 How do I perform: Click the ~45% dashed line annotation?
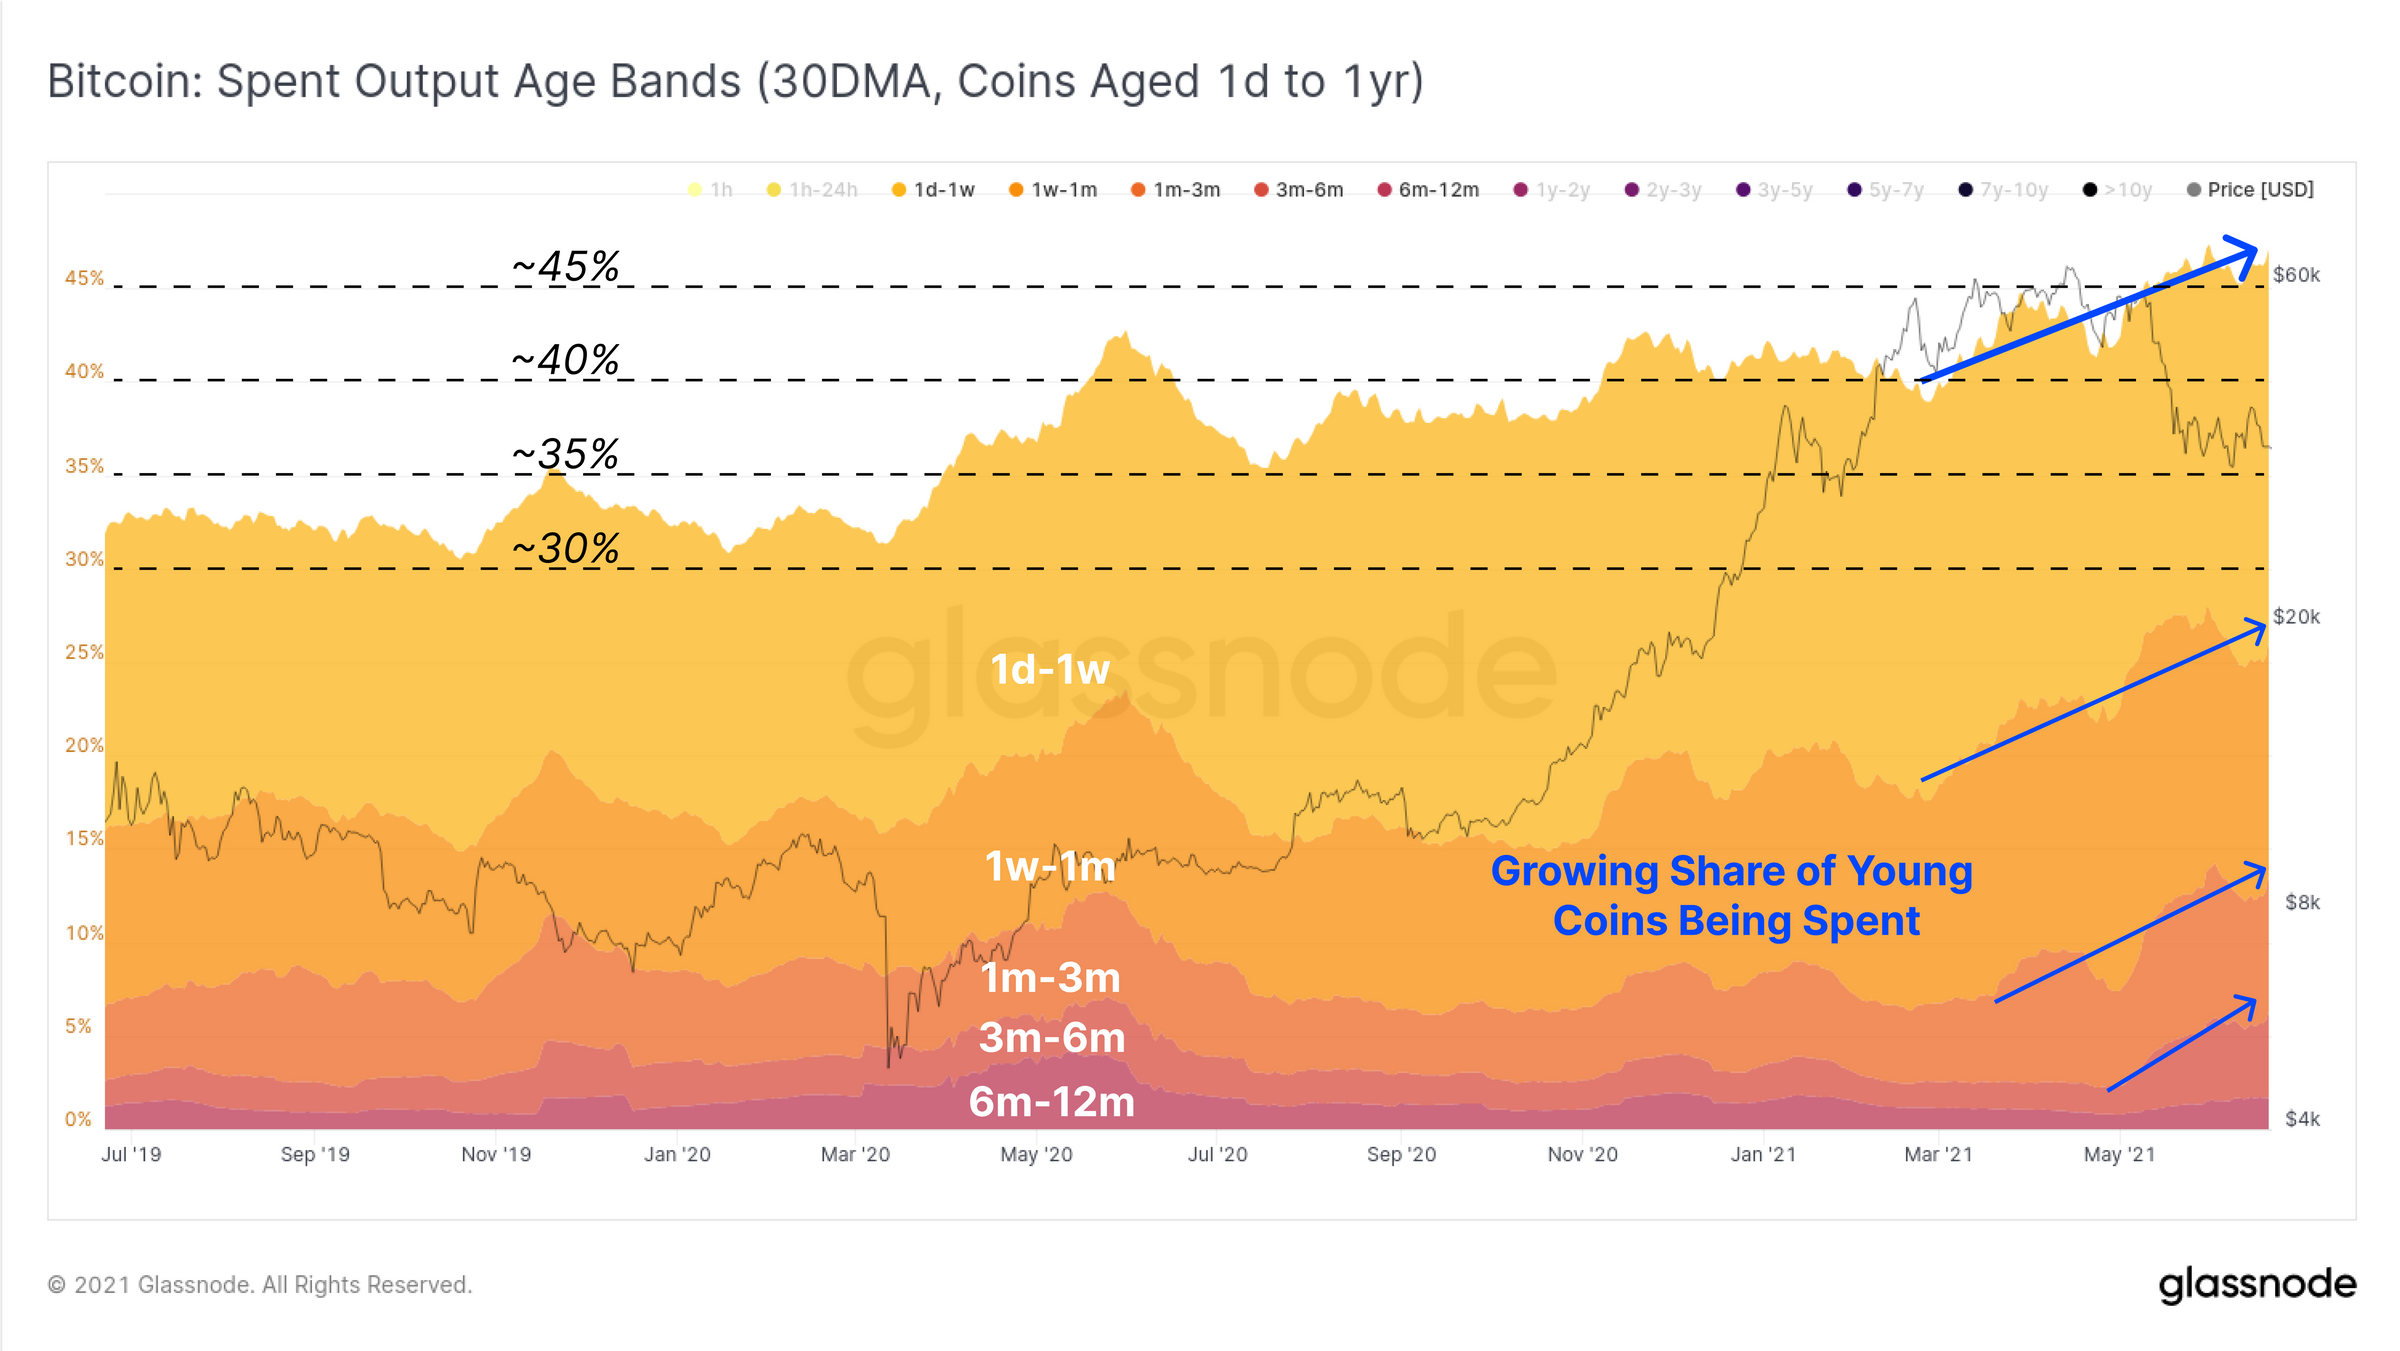pyautogui.click(x=566, y=267)
